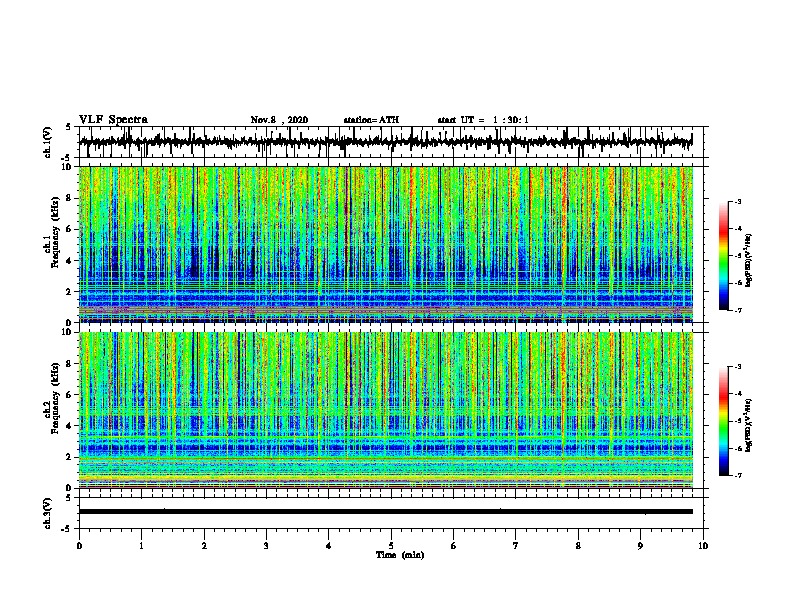Click the "VLF Spectra" title text
The width and height of the screenshot is (792, 612).
113,120
